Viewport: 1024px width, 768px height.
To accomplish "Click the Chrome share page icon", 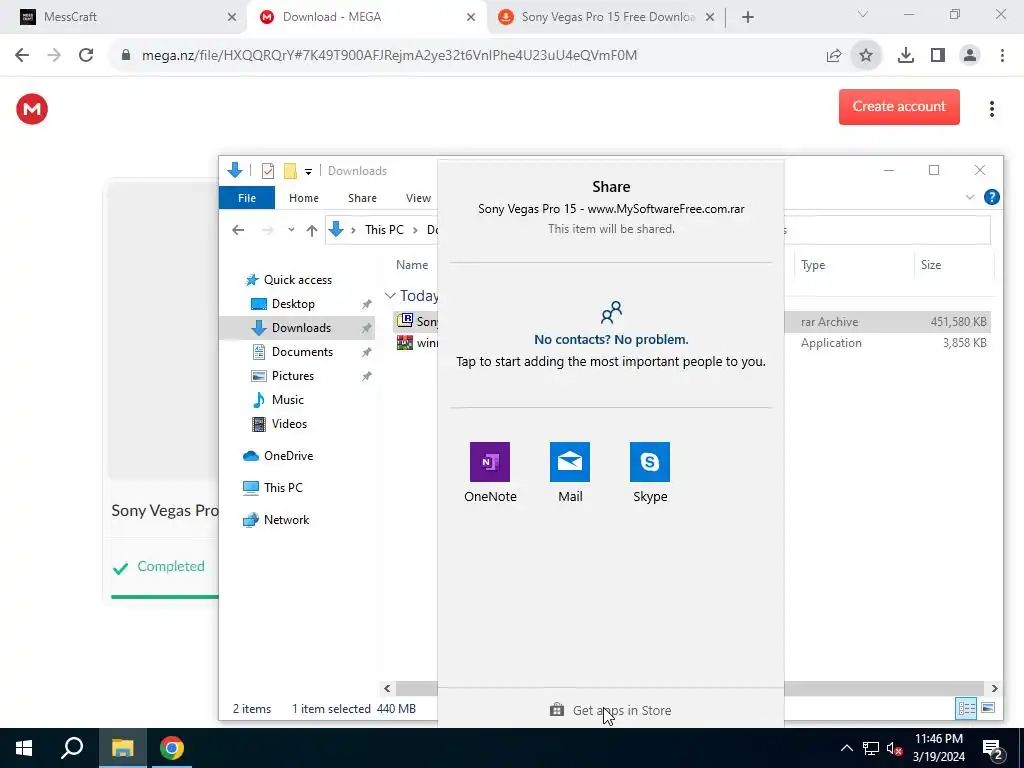I will pos(834,56).
